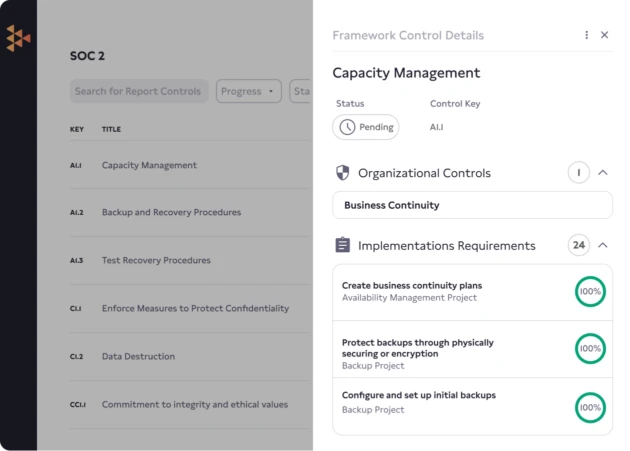Click the Organizational Controls count badge
The width and height of the screenshot is (630, 451).
[x=578, y=173]
